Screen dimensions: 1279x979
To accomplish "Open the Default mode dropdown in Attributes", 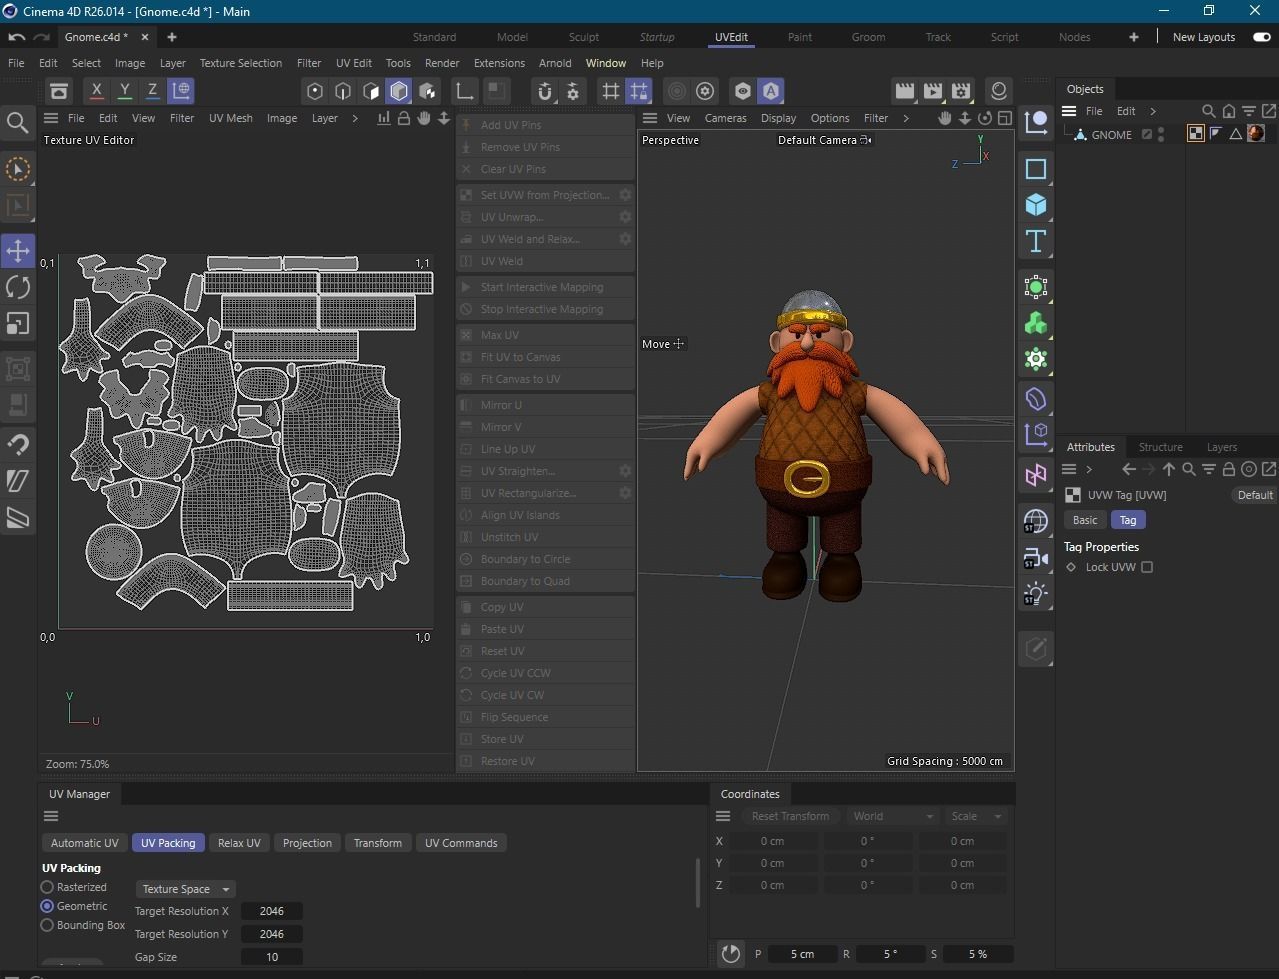I will coord(1254,495).
